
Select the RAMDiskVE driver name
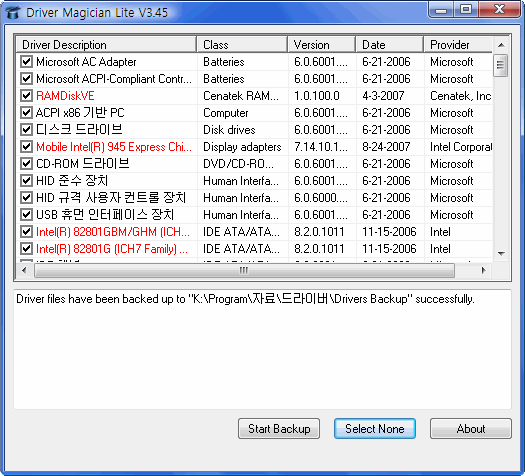pos(65,96)
